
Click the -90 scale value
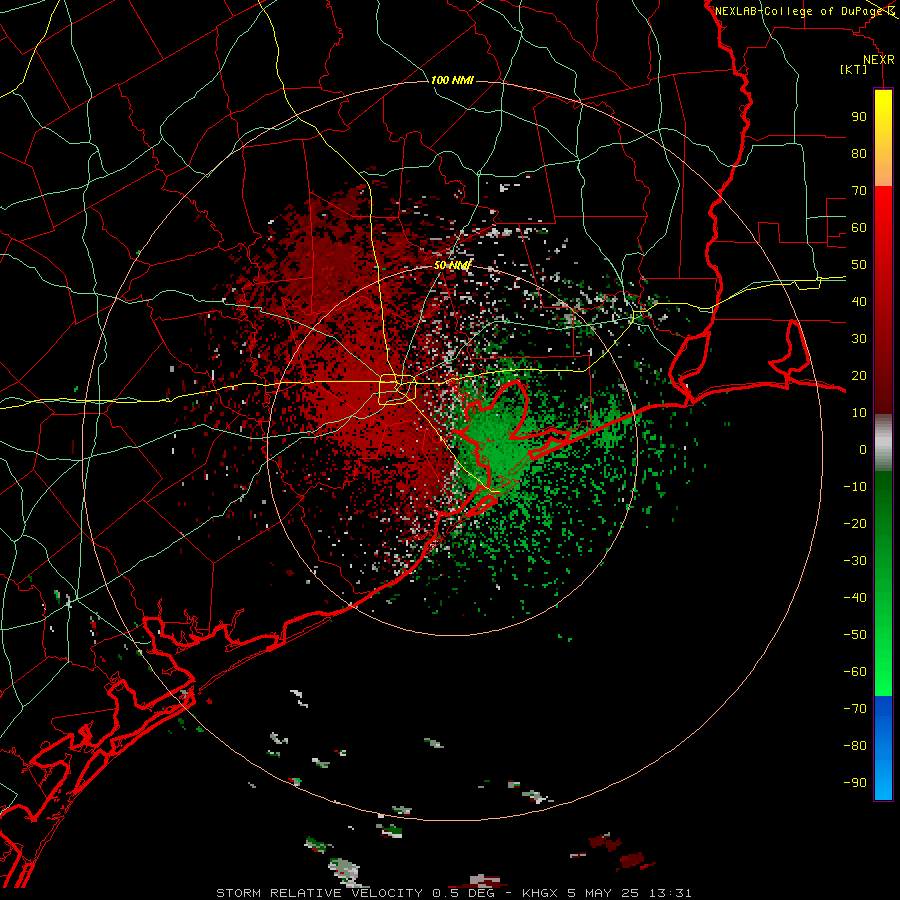(855, 783)
